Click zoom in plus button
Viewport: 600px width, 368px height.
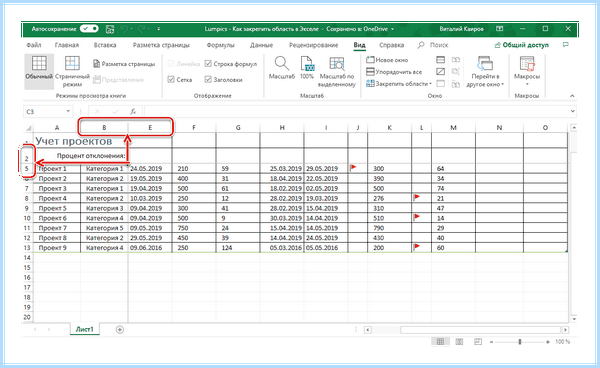[x=548, y=342]
